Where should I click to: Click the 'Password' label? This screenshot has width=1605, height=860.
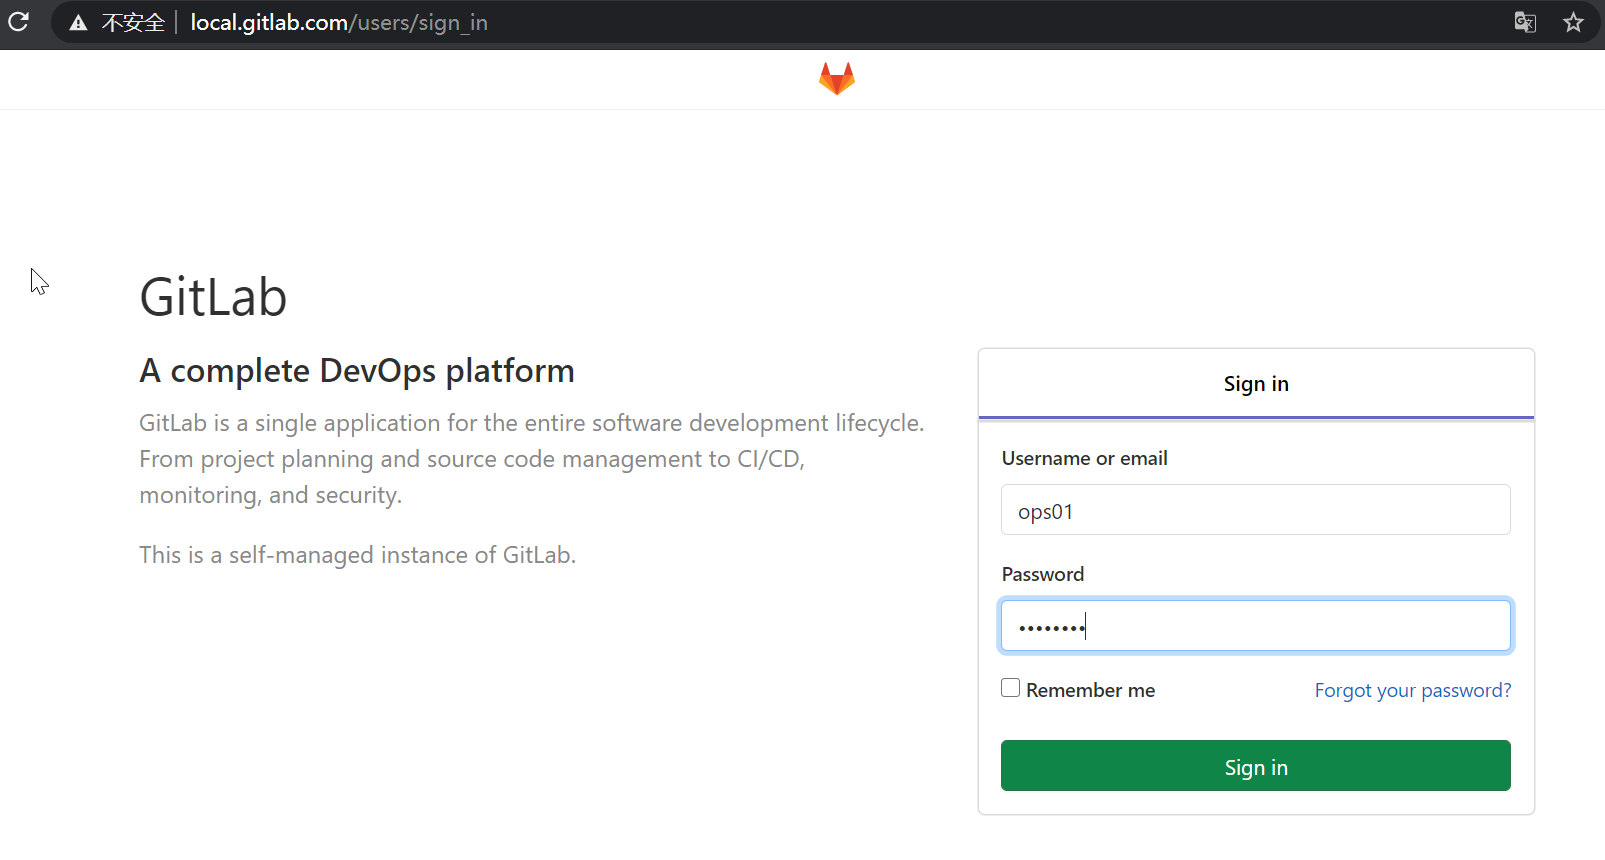tap(1043, 574)
